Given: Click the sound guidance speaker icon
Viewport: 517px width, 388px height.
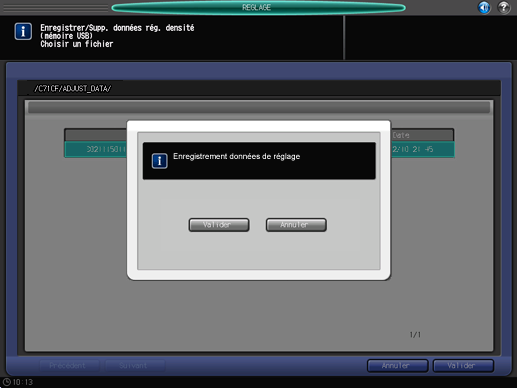Looking at the screenshot, I should [x=484, y=7].
